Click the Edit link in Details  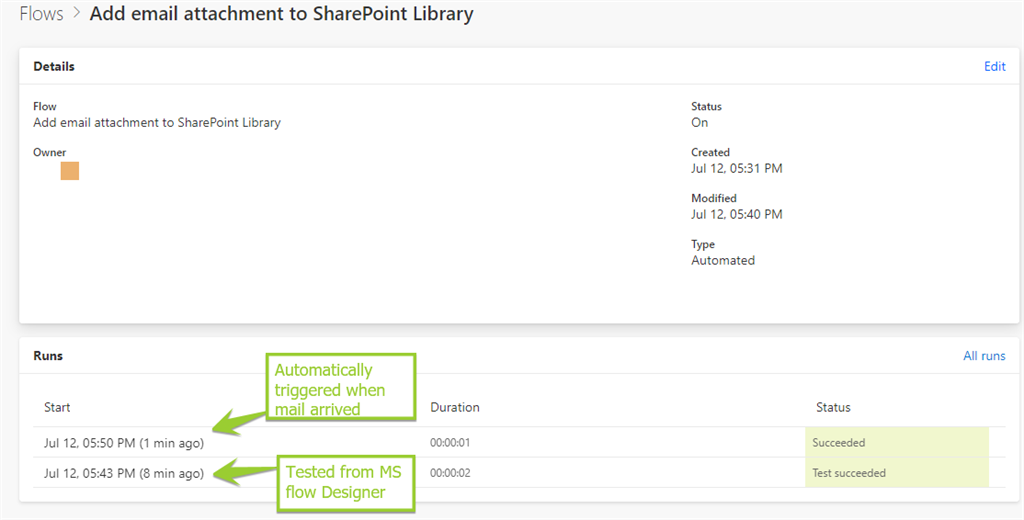(x=995, y=66)
